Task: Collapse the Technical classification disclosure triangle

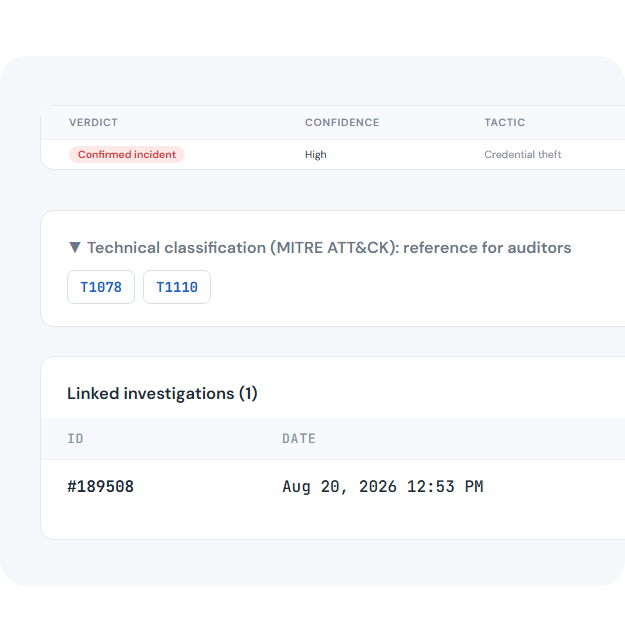Action: click(x=75, y=248)
